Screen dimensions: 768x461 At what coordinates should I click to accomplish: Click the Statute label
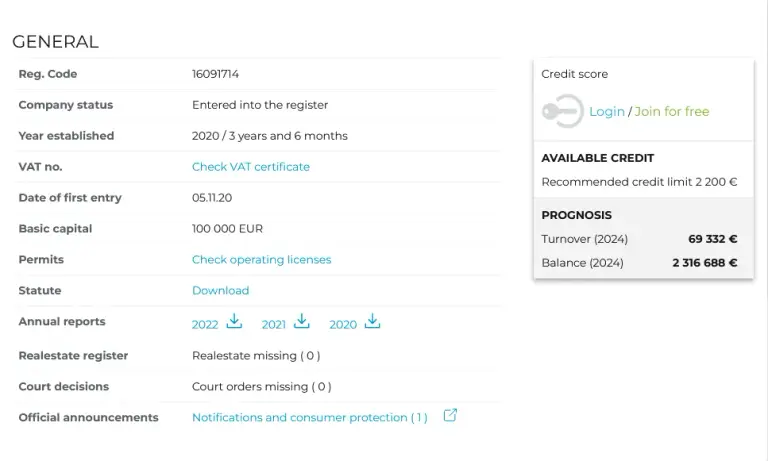40,291
